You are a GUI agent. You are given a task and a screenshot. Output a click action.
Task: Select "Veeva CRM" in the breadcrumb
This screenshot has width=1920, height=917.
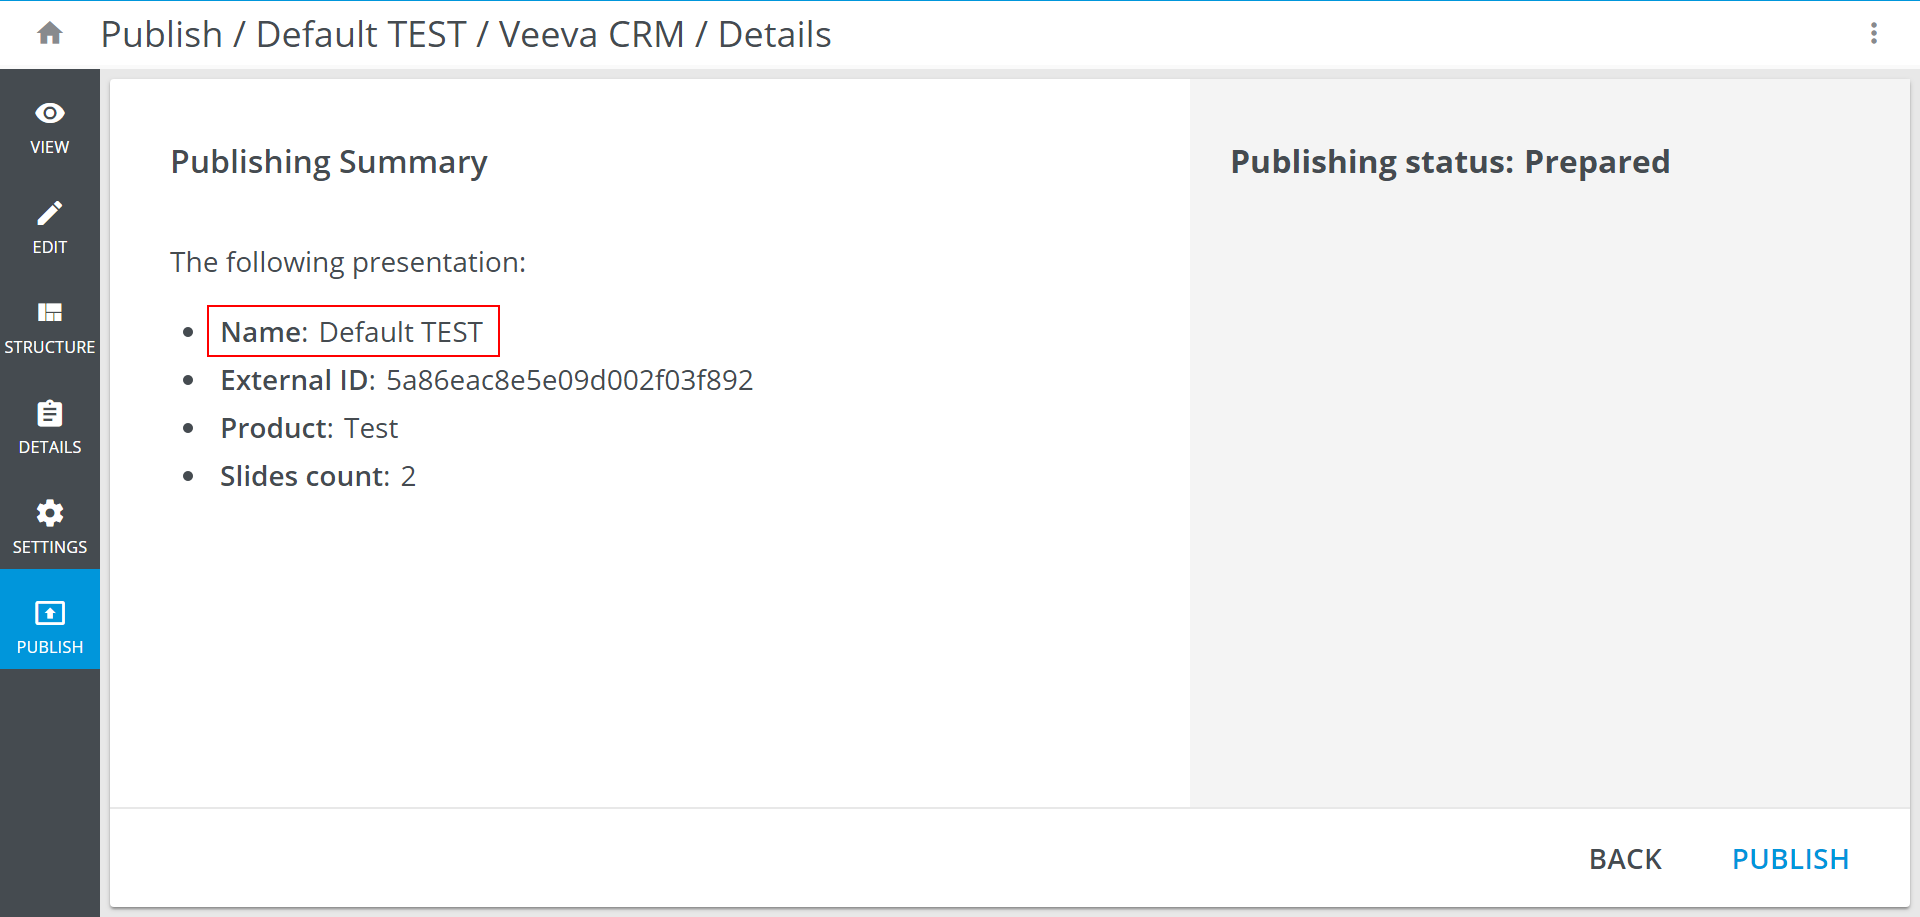591,35
